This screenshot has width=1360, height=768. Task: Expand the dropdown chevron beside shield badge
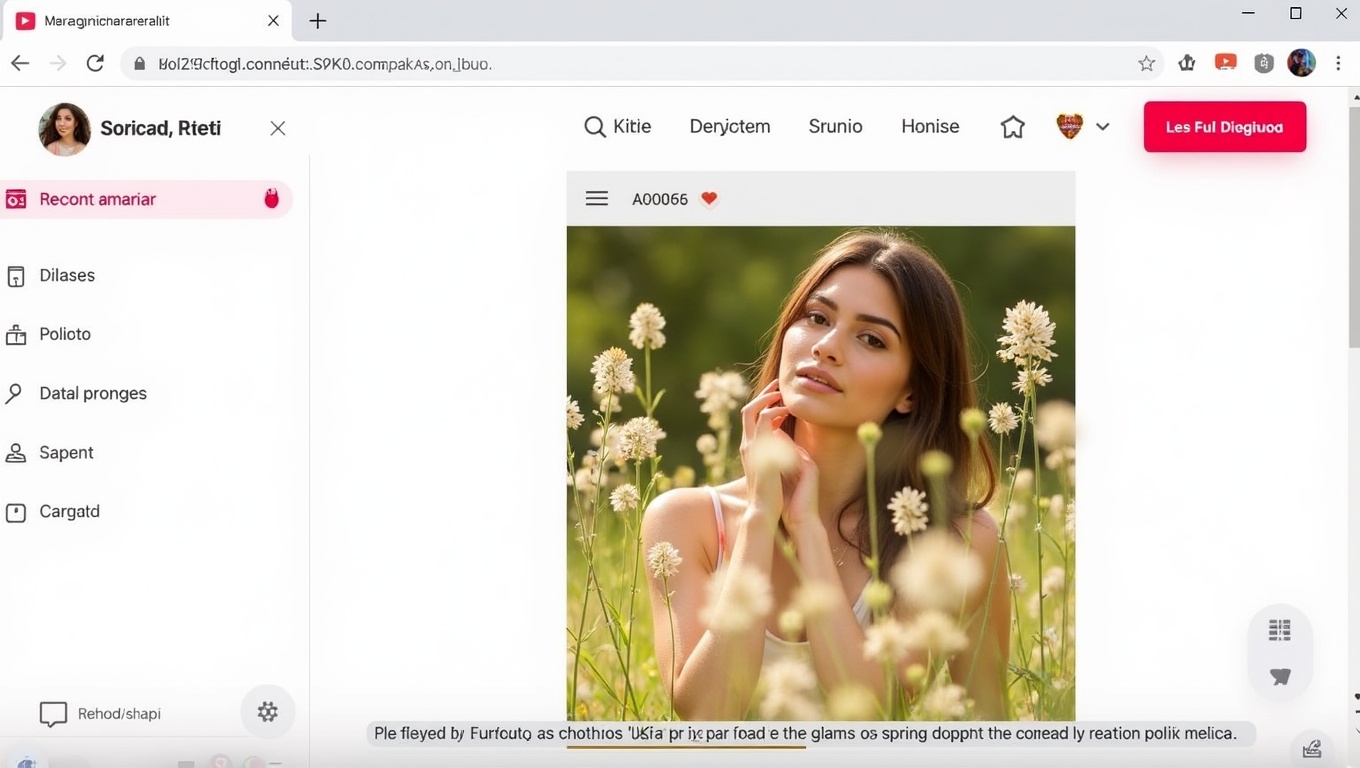(1103, 127)
